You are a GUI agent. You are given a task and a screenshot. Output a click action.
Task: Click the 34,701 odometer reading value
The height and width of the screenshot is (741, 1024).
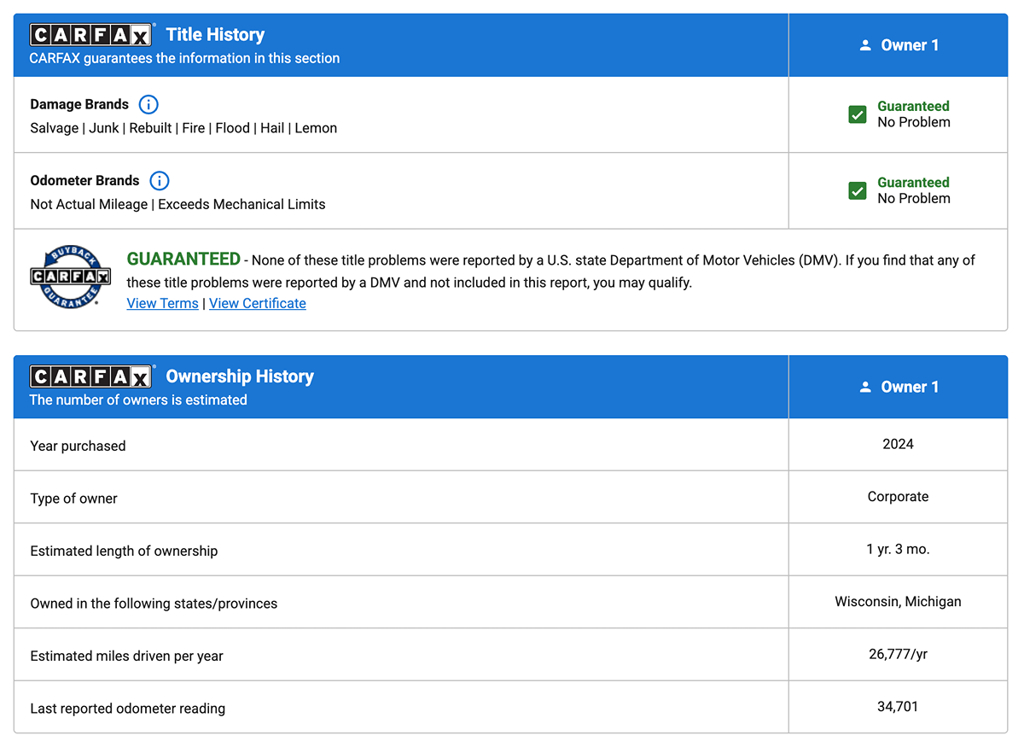pyautogui.click(x=897, y=706)
